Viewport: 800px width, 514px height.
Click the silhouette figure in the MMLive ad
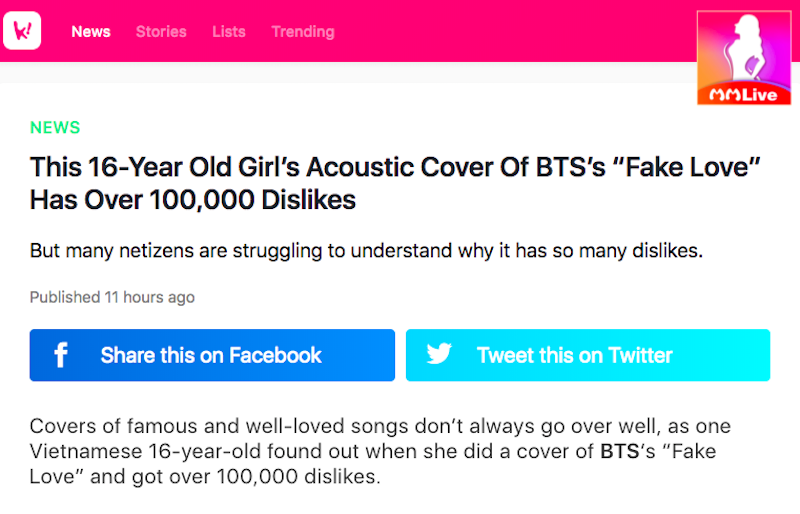746,49
